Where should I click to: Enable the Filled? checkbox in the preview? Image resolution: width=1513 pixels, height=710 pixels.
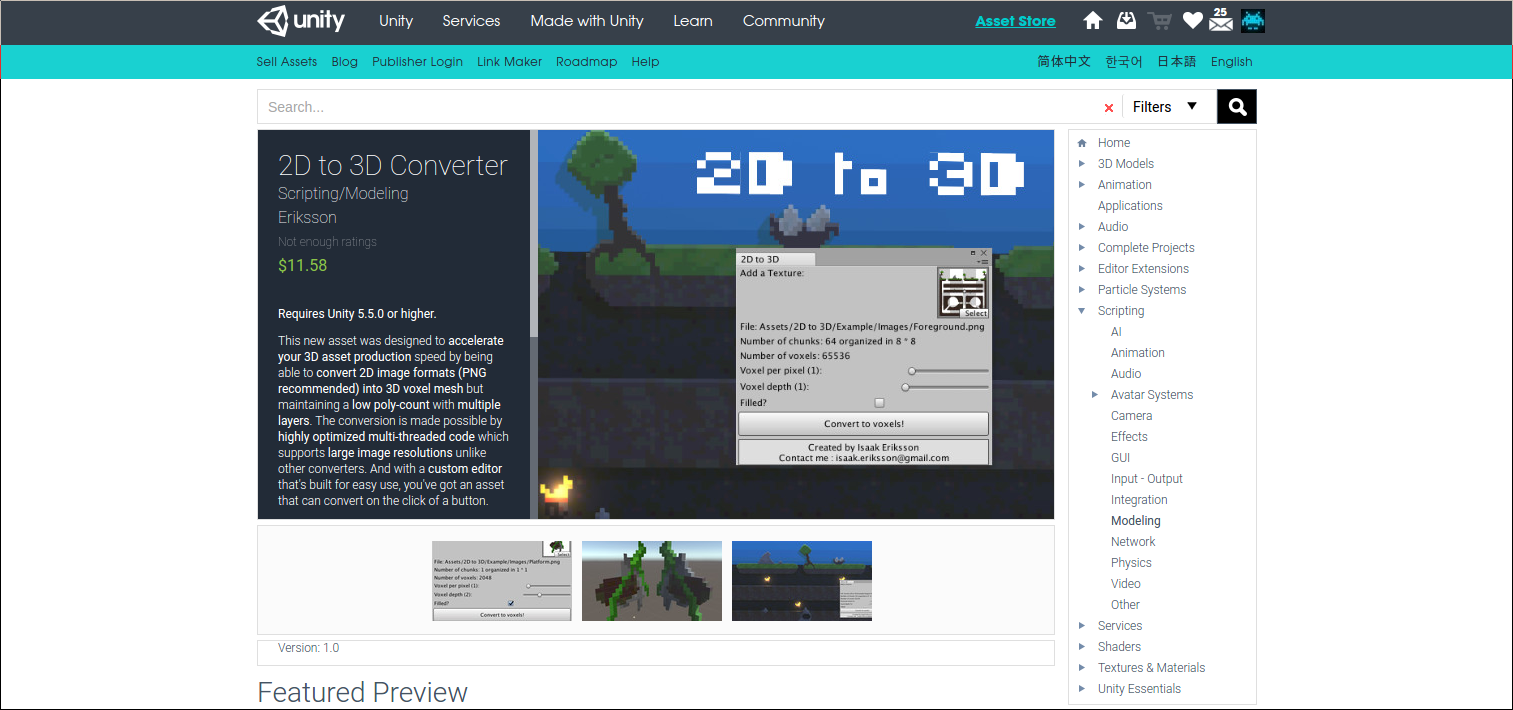click(877, 402)
